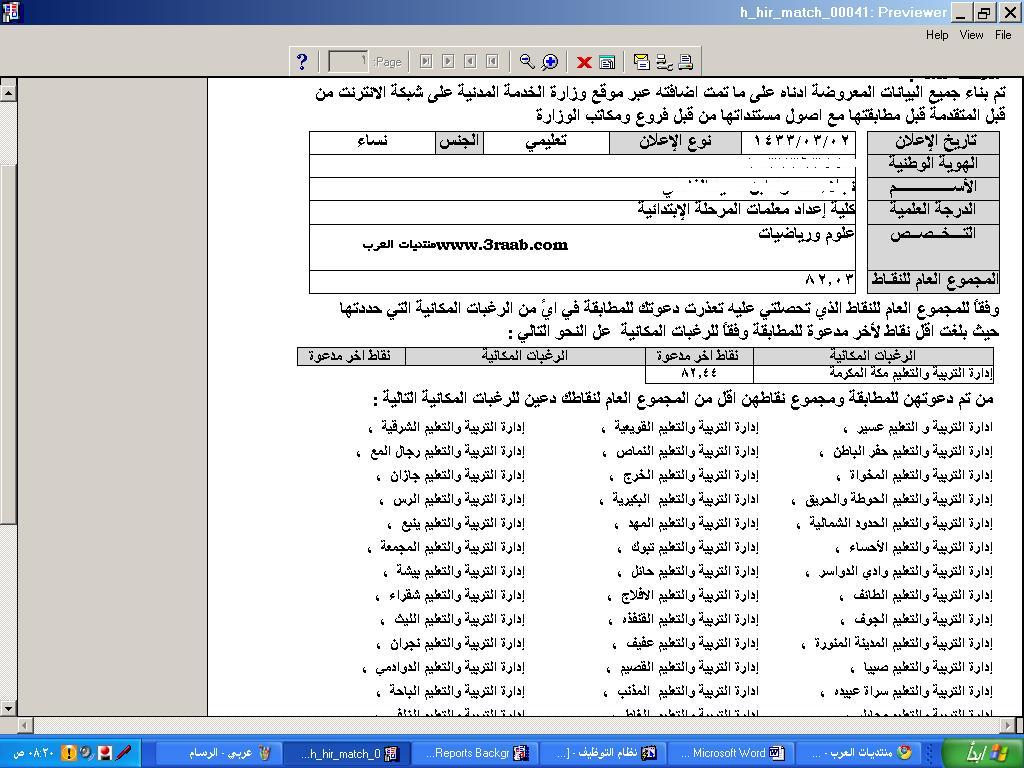Click the نوع الإعلان header cell
Image resolution: width=1024 pixels, height=768 pixels.
click(x=675, y=142)
